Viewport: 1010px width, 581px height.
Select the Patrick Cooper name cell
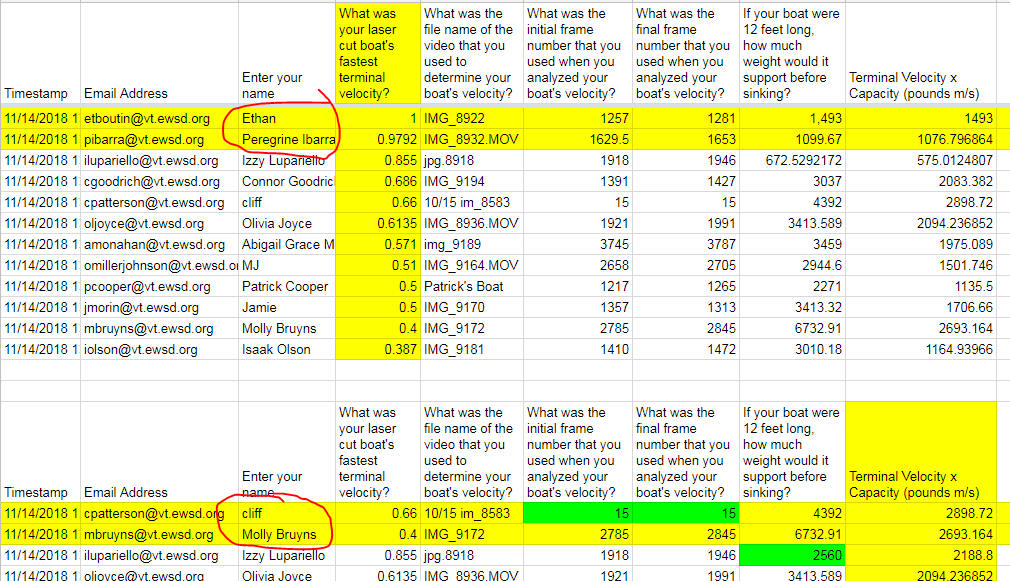pyautogui.click(x=286, y=286)
